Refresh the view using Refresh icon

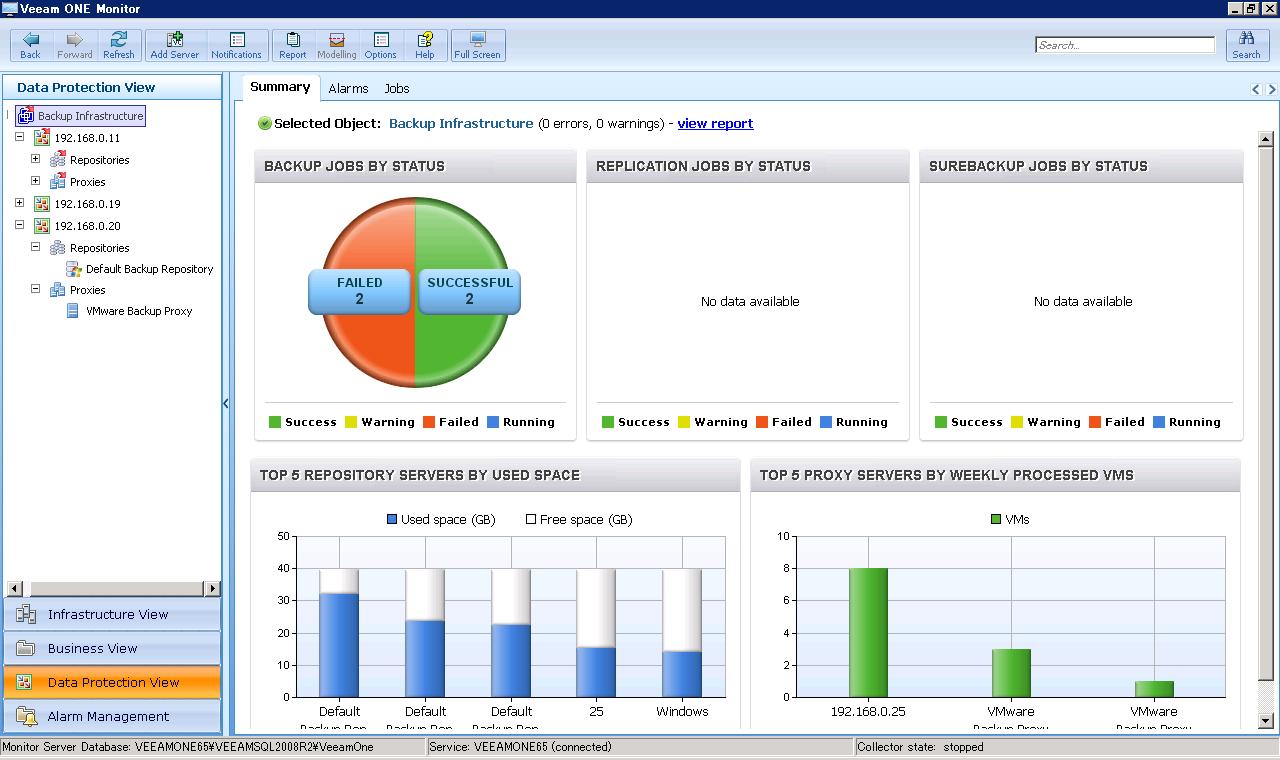(118, 45)
